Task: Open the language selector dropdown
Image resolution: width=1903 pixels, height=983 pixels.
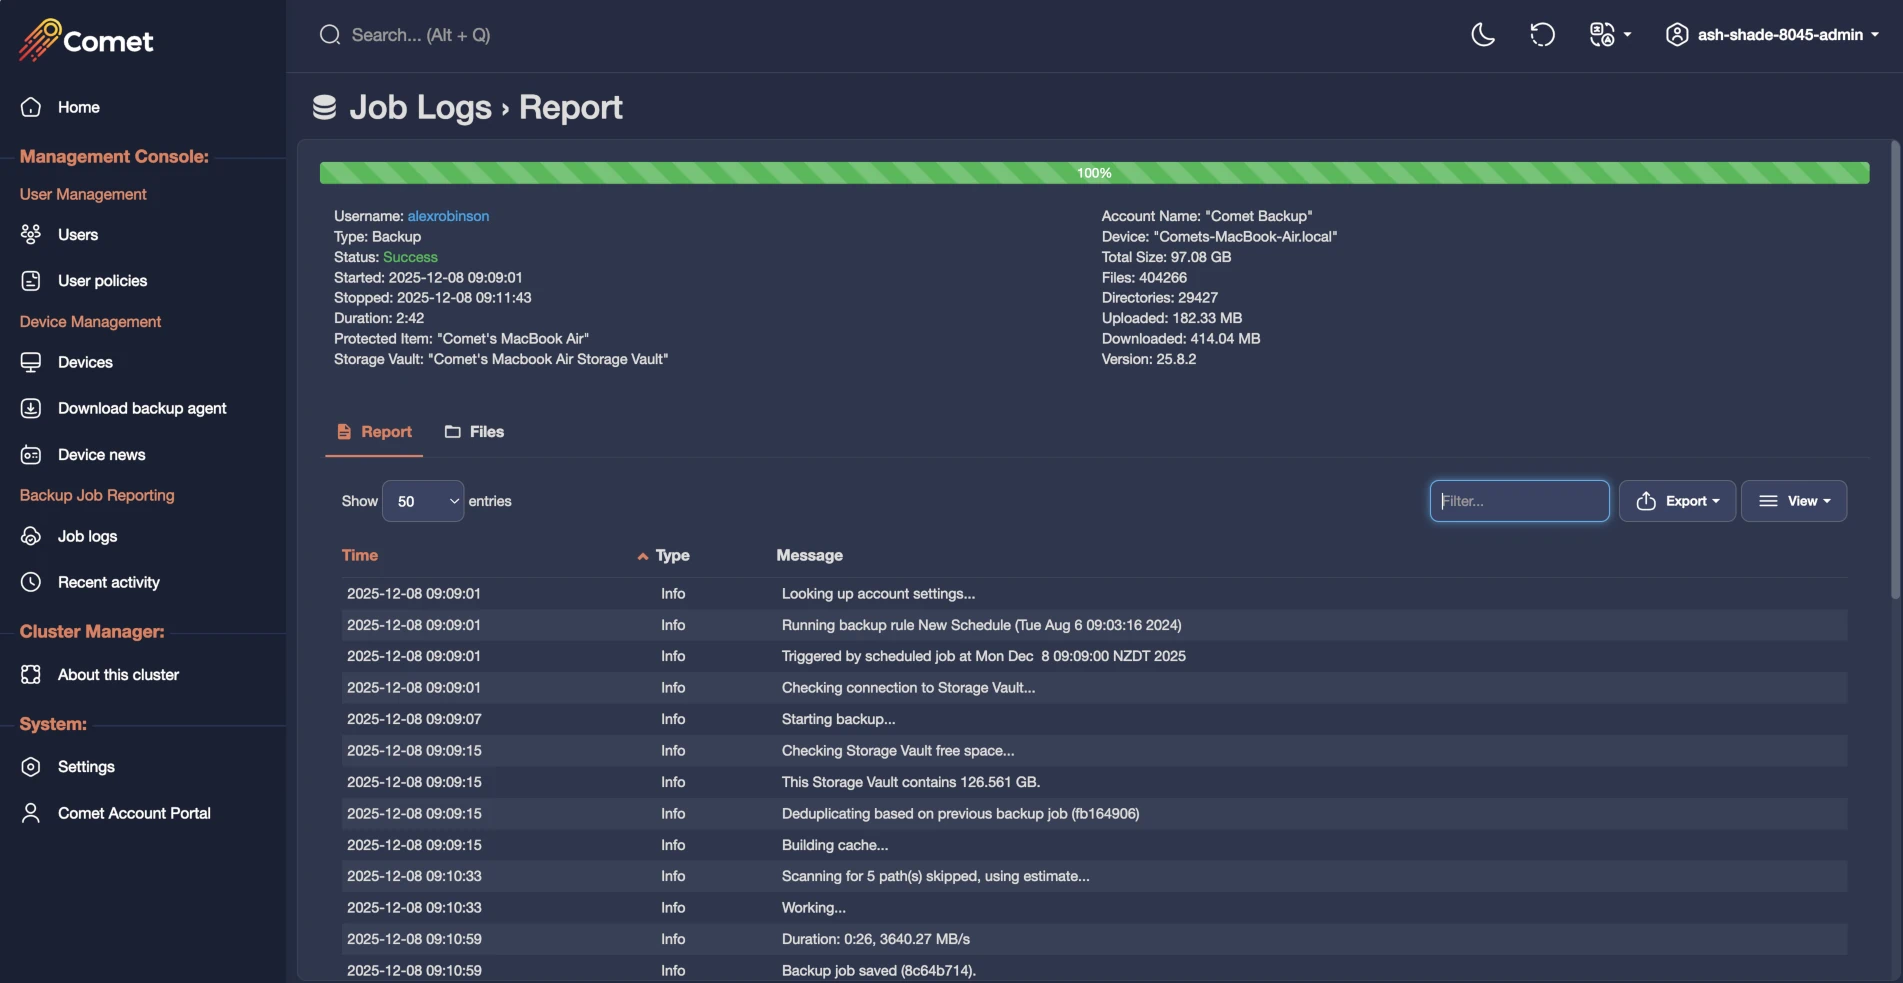Action: 1610,35
